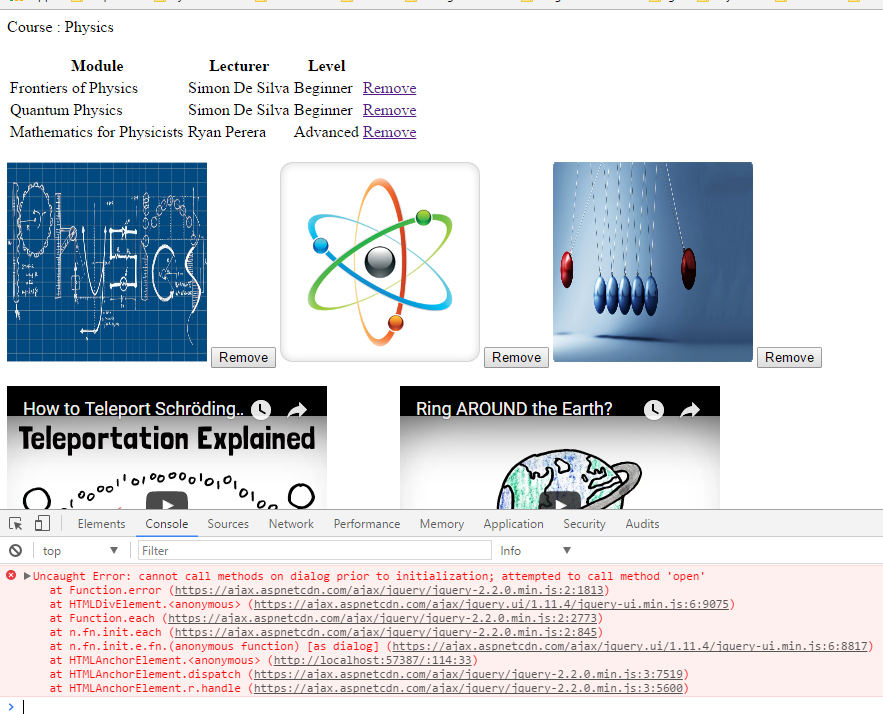Remove the Quantum Physics module
The height and width of the screenshot is (714, 883).
click(390, 110)
